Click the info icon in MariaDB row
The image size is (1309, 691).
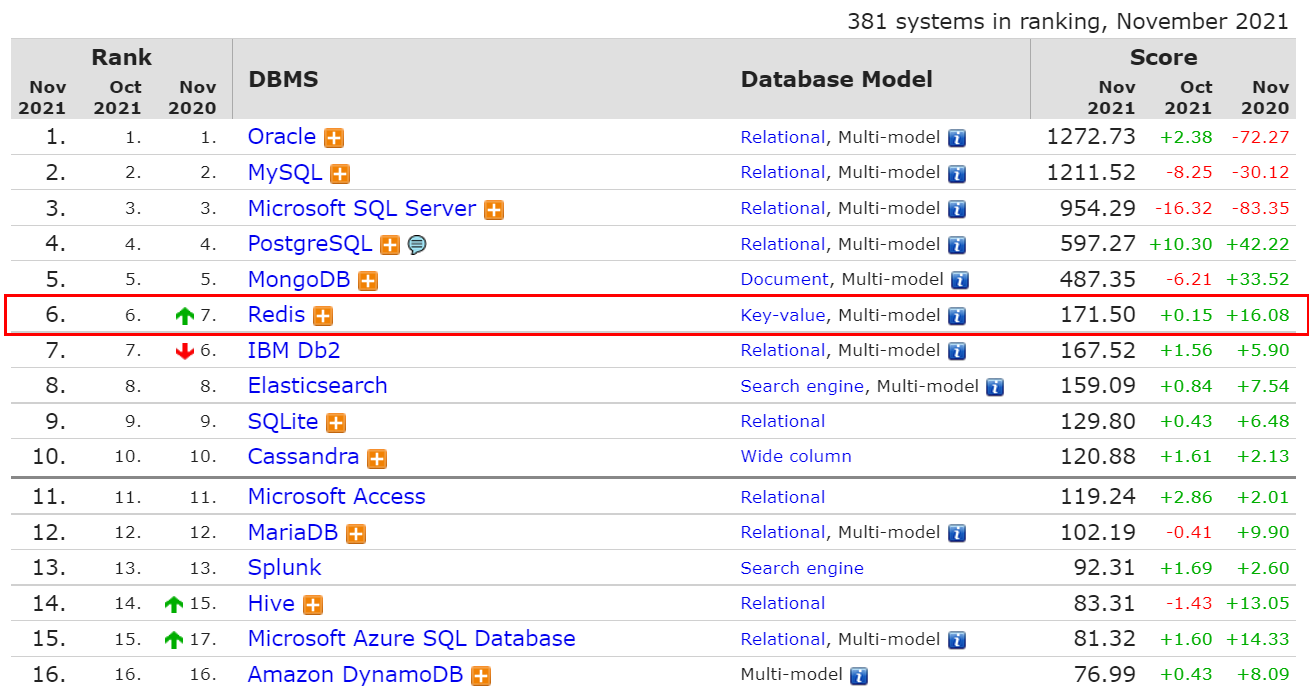957,534
